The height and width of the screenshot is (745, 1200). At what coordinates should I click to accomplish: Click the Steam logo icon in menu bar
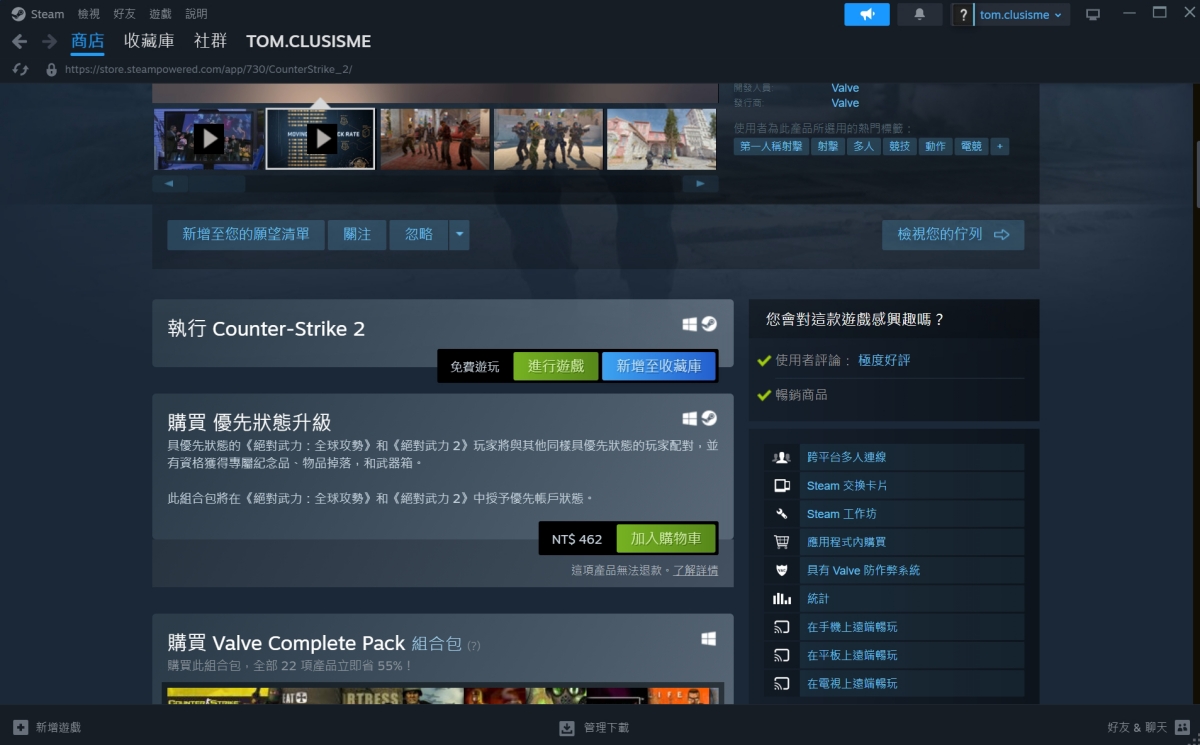coord(18,14)
